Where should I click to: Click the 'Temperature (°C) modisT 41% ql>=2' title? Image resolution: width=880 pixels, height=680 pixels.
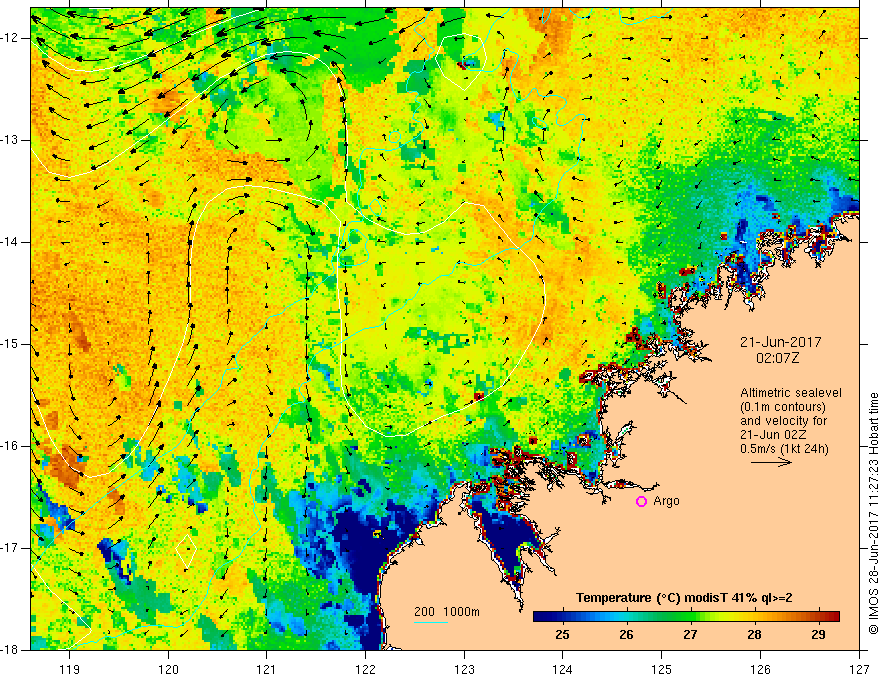[x=684, y=598]
